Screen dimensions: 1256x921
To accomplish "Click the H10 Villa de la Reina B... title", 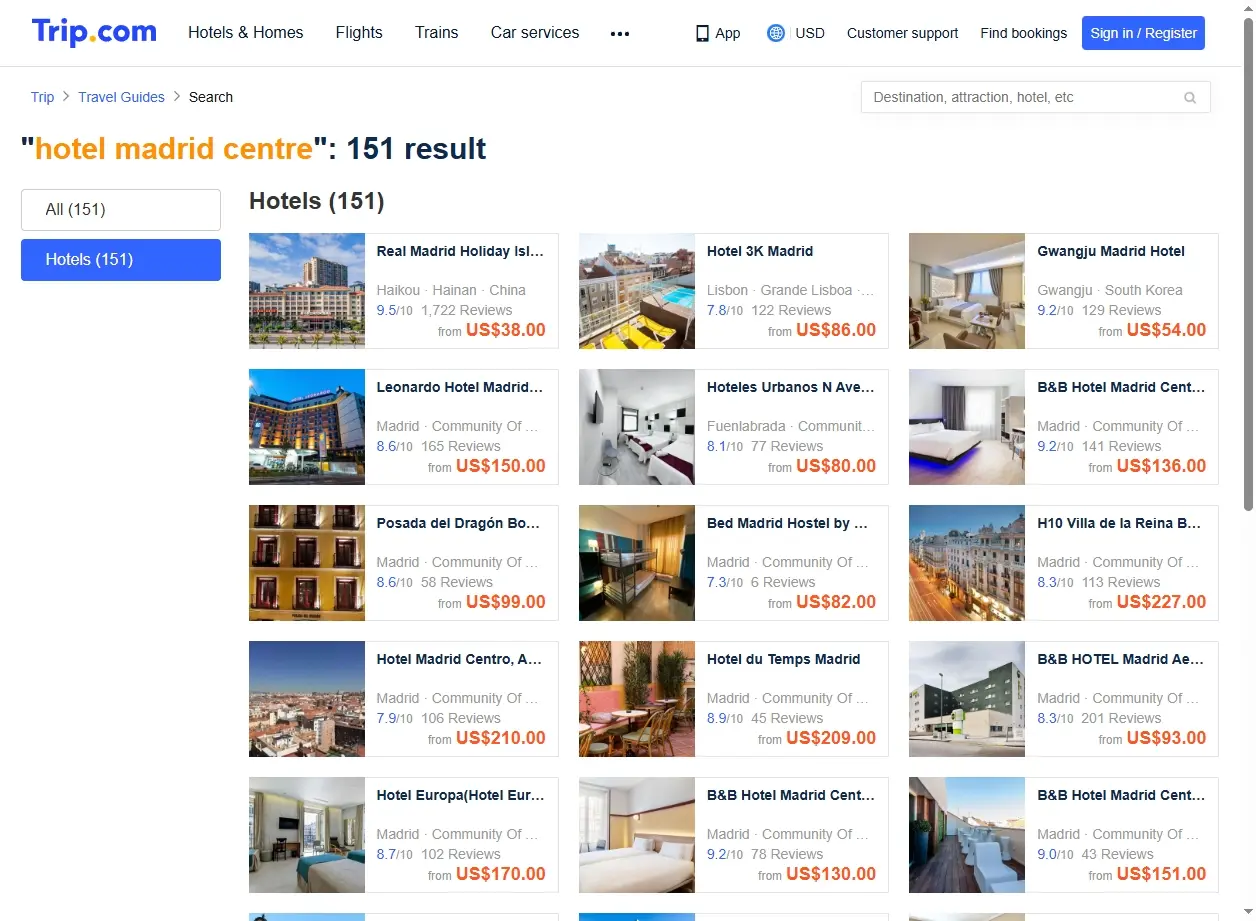I will [1119, 523].
